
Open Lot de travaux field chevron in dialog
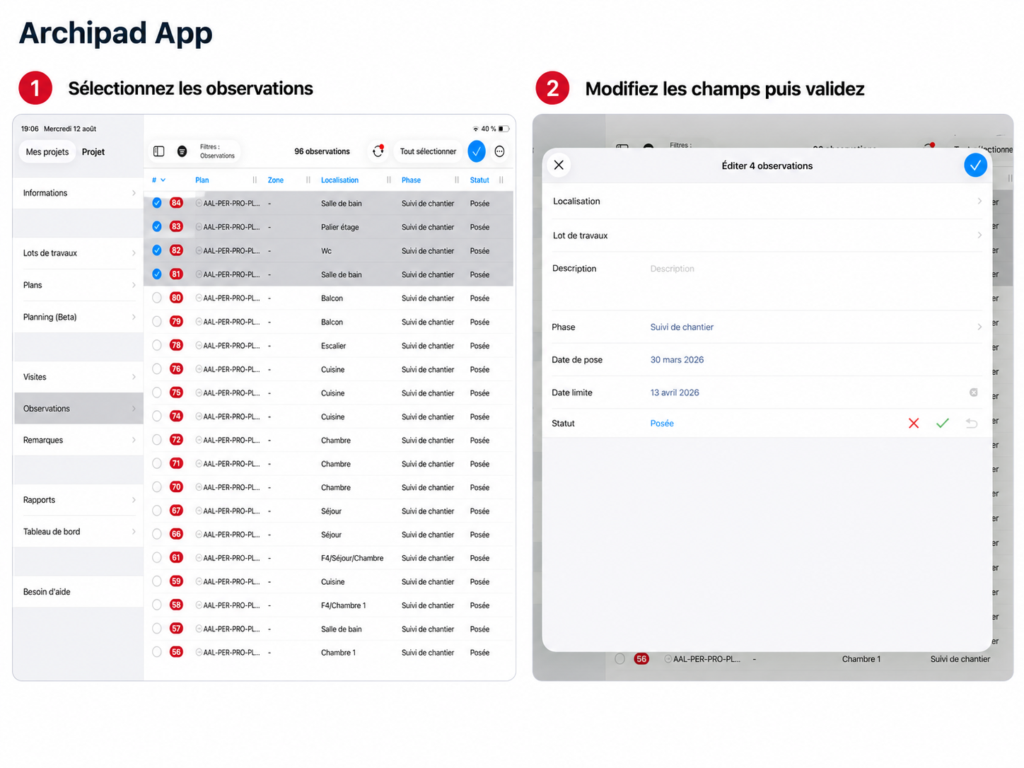point(979,235)
